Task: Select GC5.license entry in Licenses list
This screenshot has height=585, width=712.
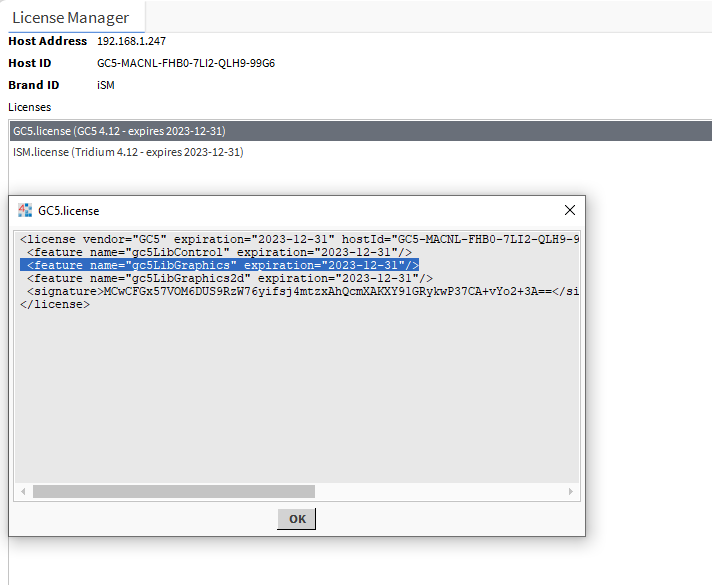Action: point(119,131)
